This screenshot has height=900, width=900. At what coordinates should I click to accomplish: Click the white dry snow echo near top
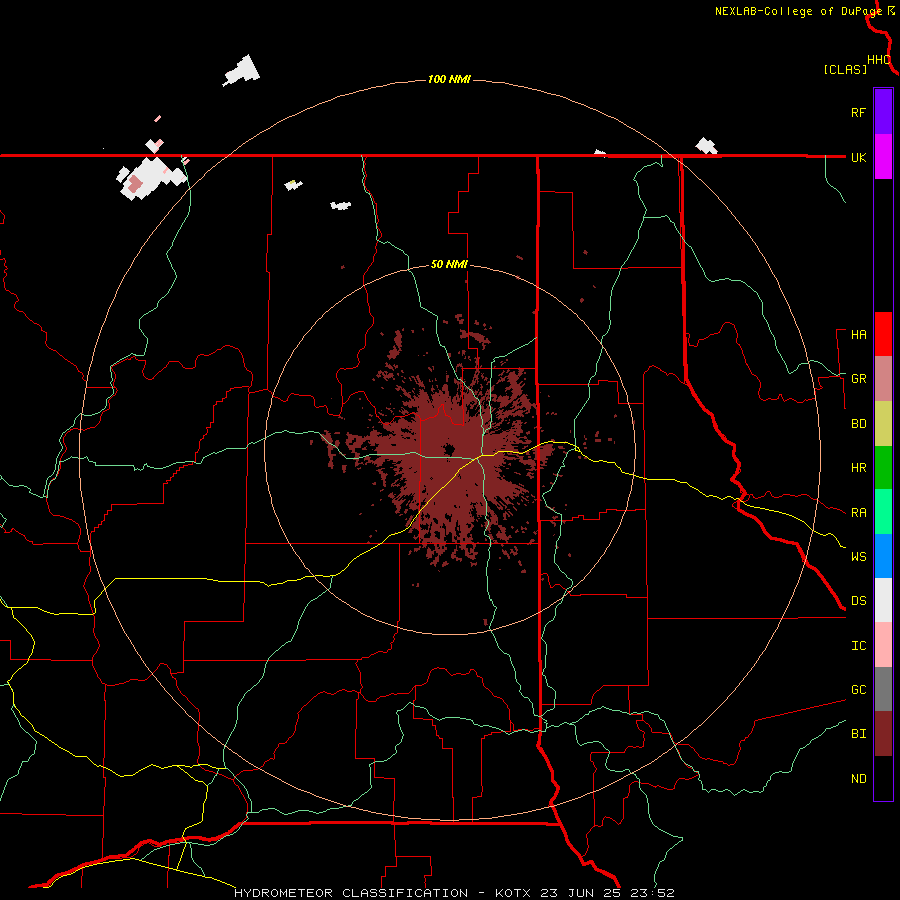[242, 71]
